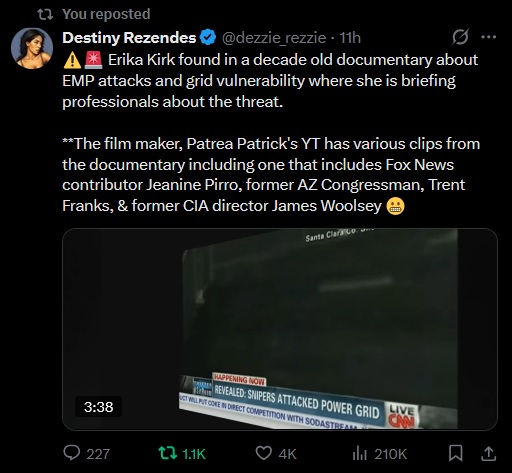The image size is (512, 473).
Task: Expand the tweet by clicking its text
Action: [x=271, y=133]
